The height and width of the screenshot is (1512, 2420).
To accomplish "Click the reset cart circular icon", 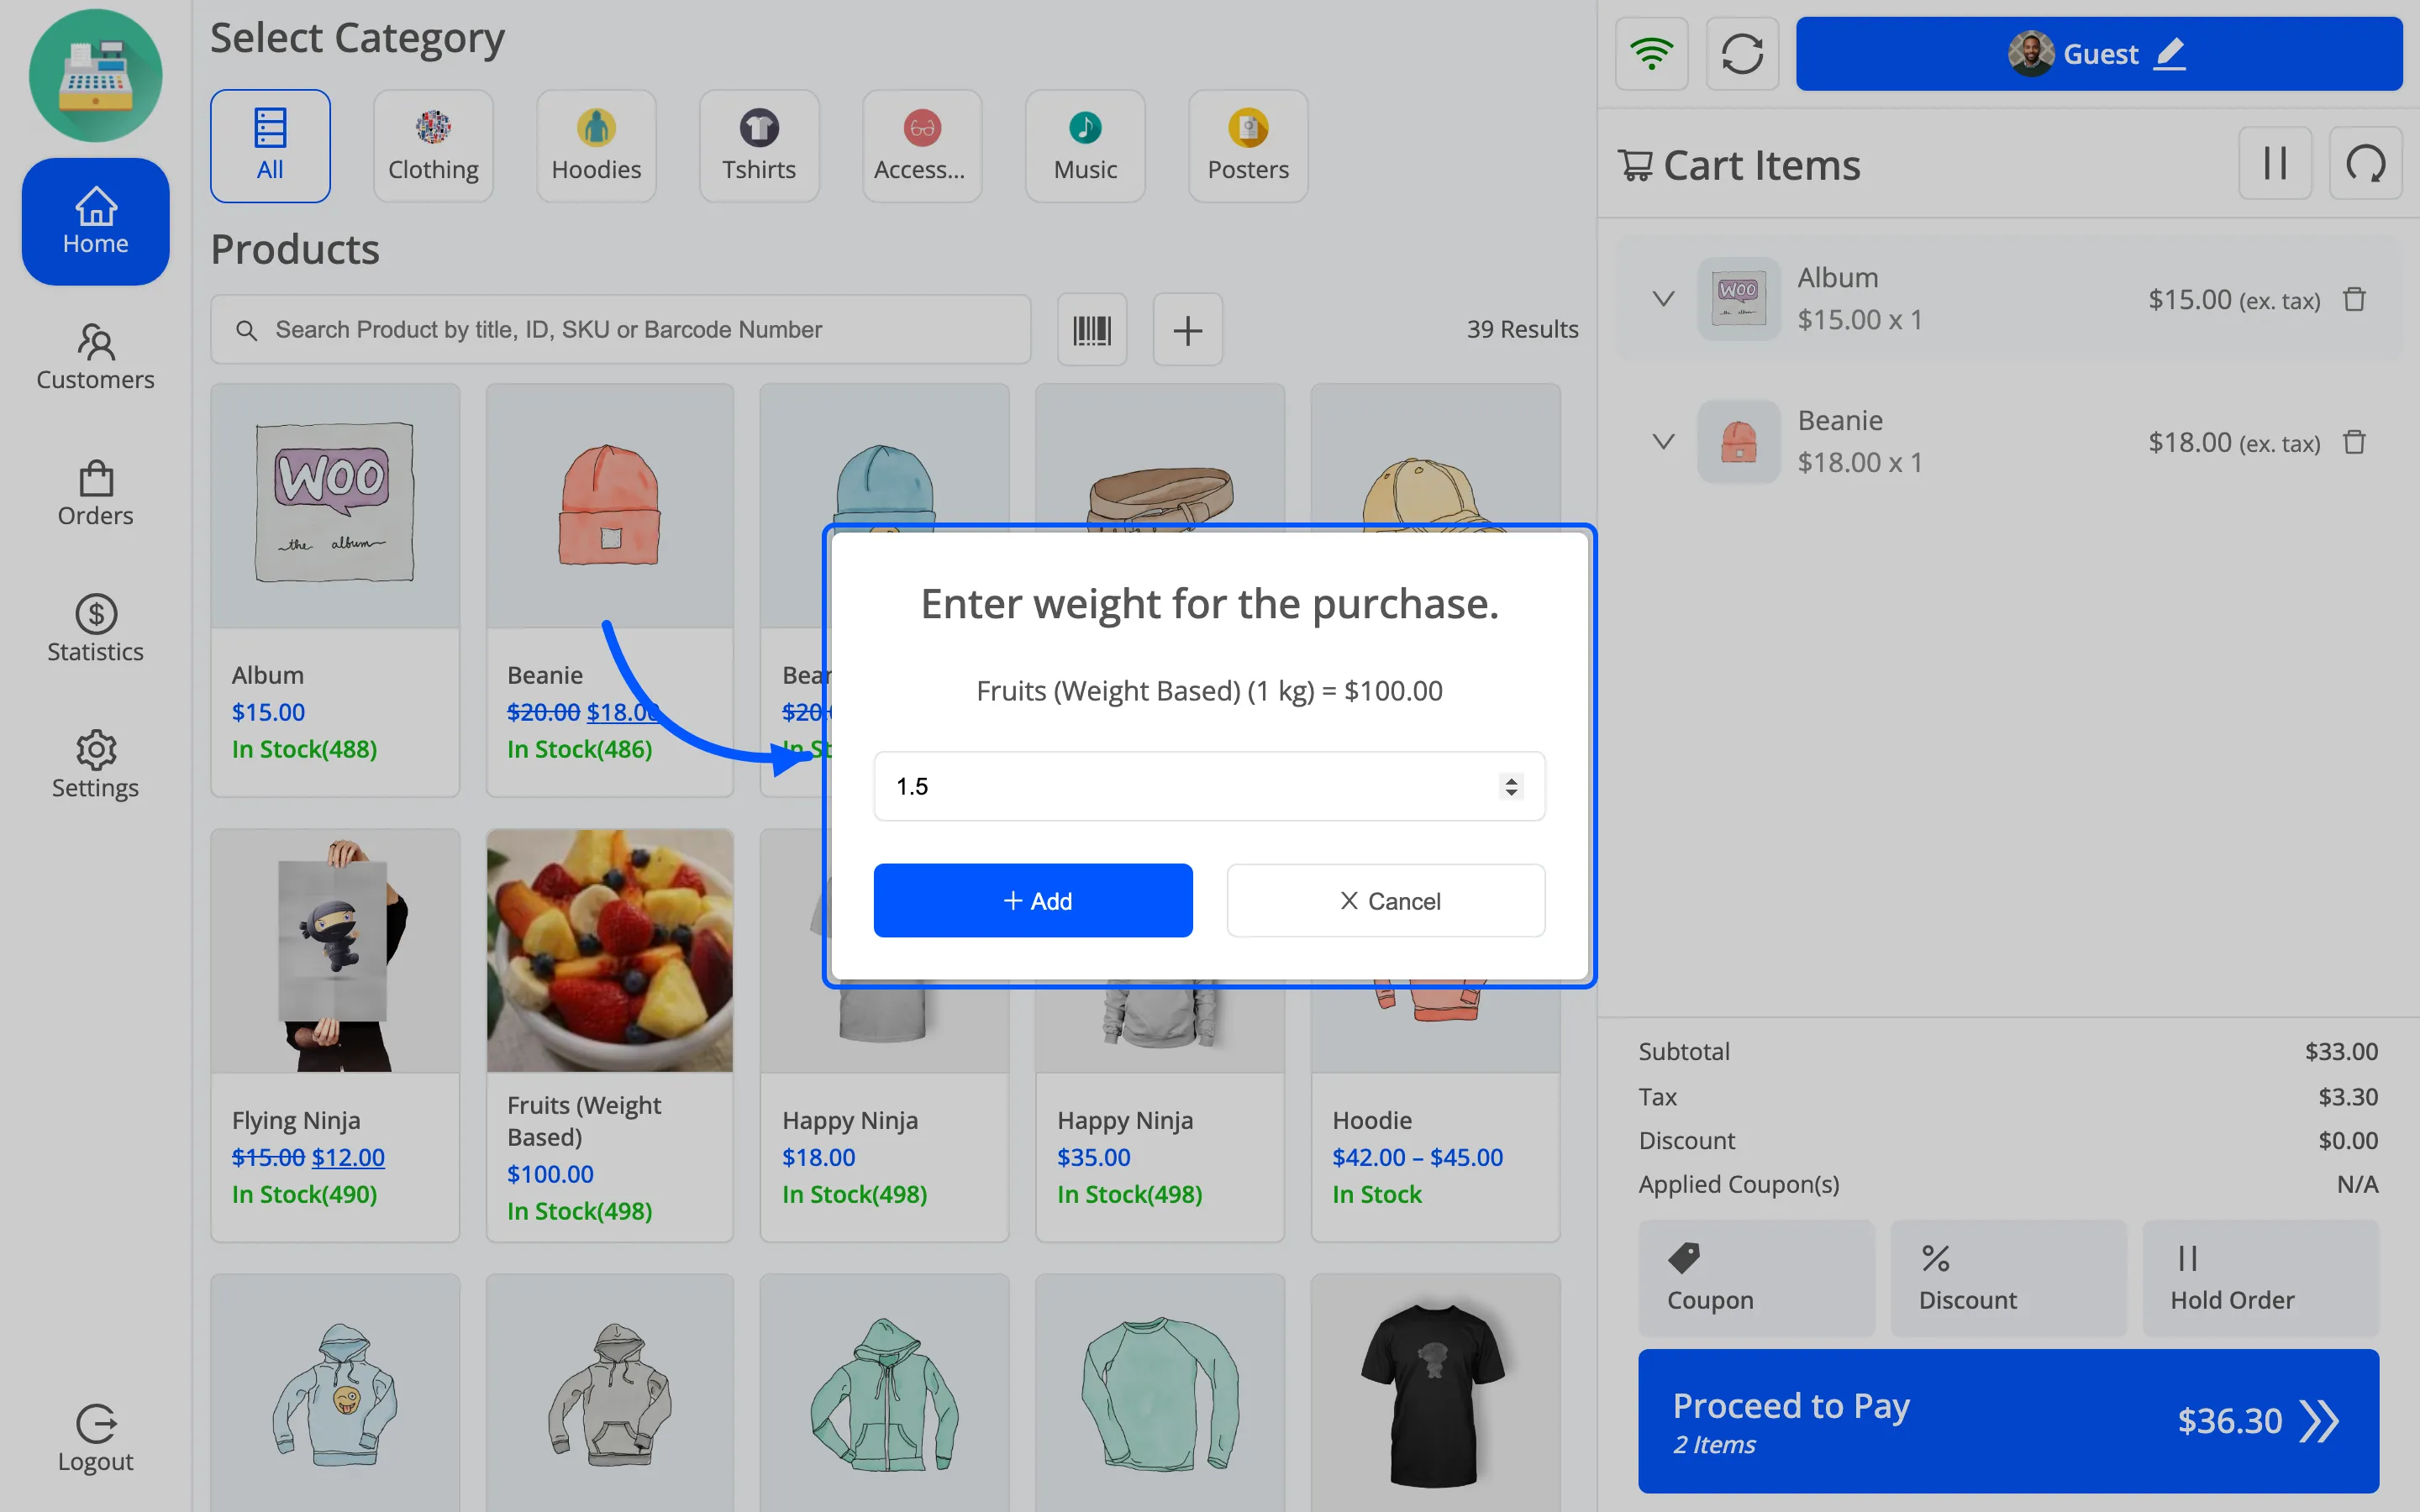I will click(x=2365, y=163).
